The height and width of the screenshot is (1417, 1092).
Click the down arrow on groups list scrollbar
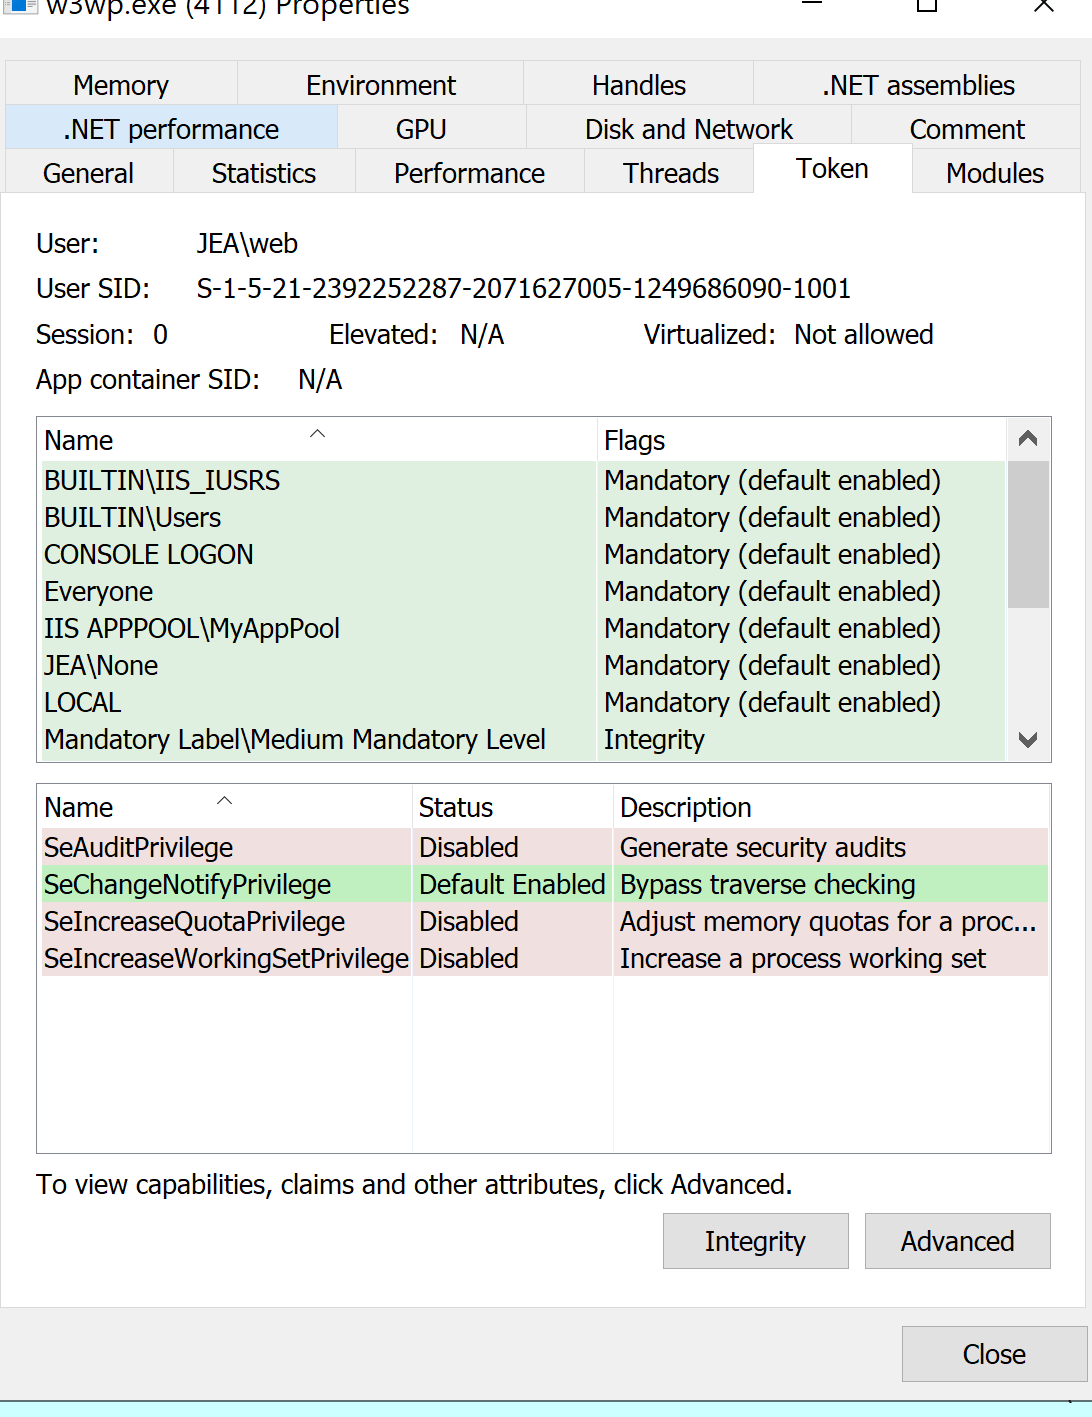[1028, 738]
